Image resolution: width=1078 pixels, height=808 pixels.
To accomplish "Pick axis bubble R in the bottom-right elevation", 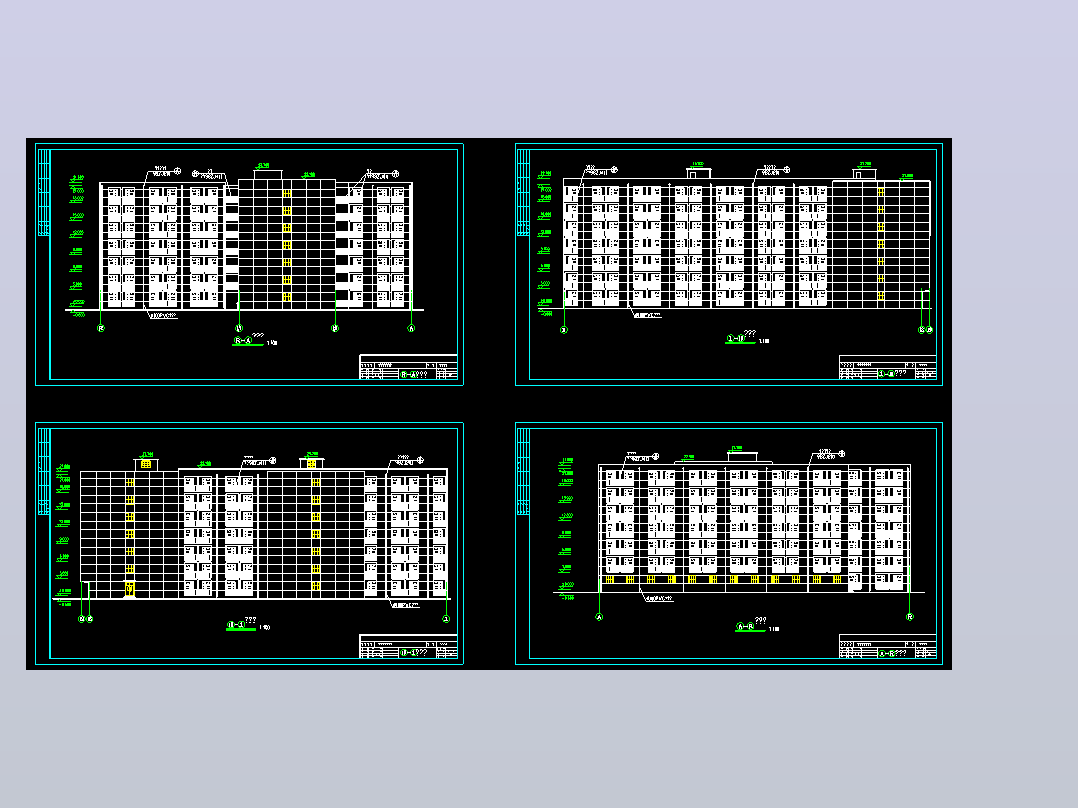I will [910, 617].
